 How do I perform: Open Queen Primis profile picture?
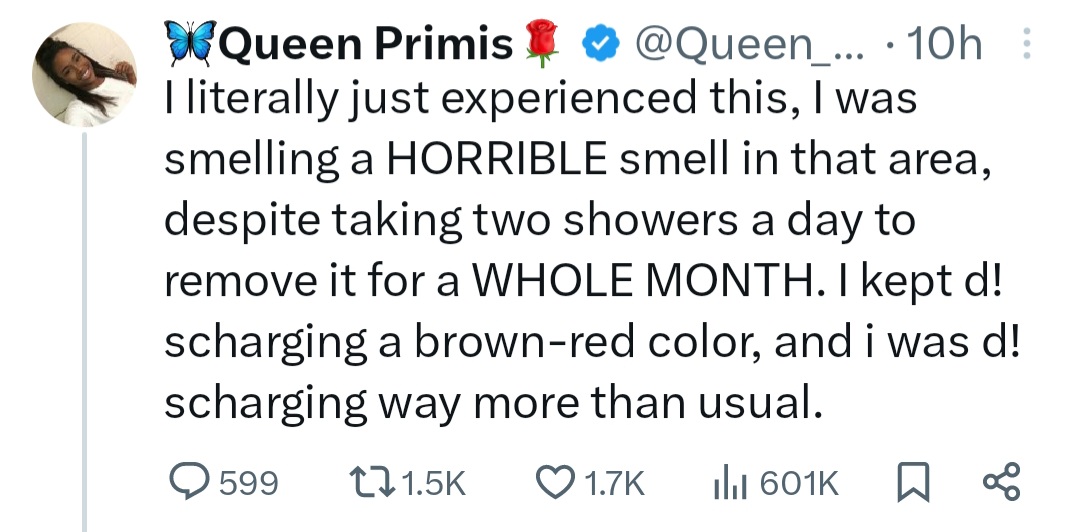point(85,76)
